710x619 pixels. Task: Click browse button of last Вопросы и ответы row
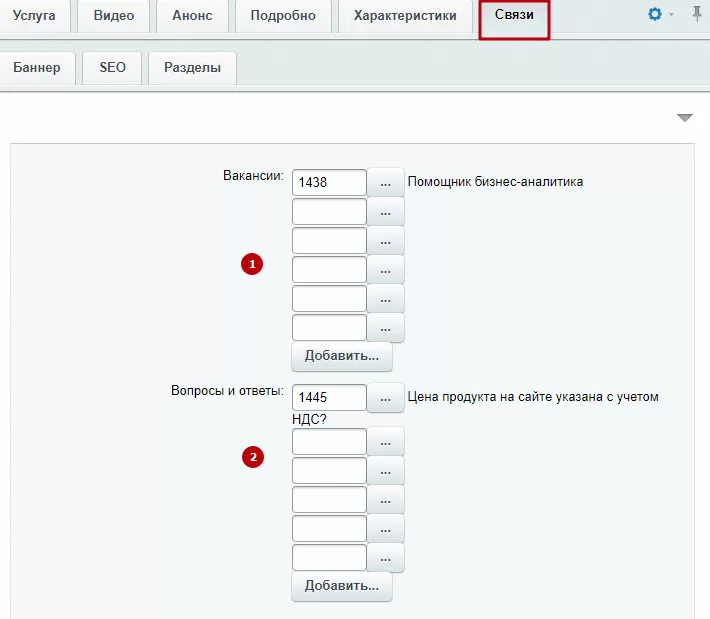(385, 558)
